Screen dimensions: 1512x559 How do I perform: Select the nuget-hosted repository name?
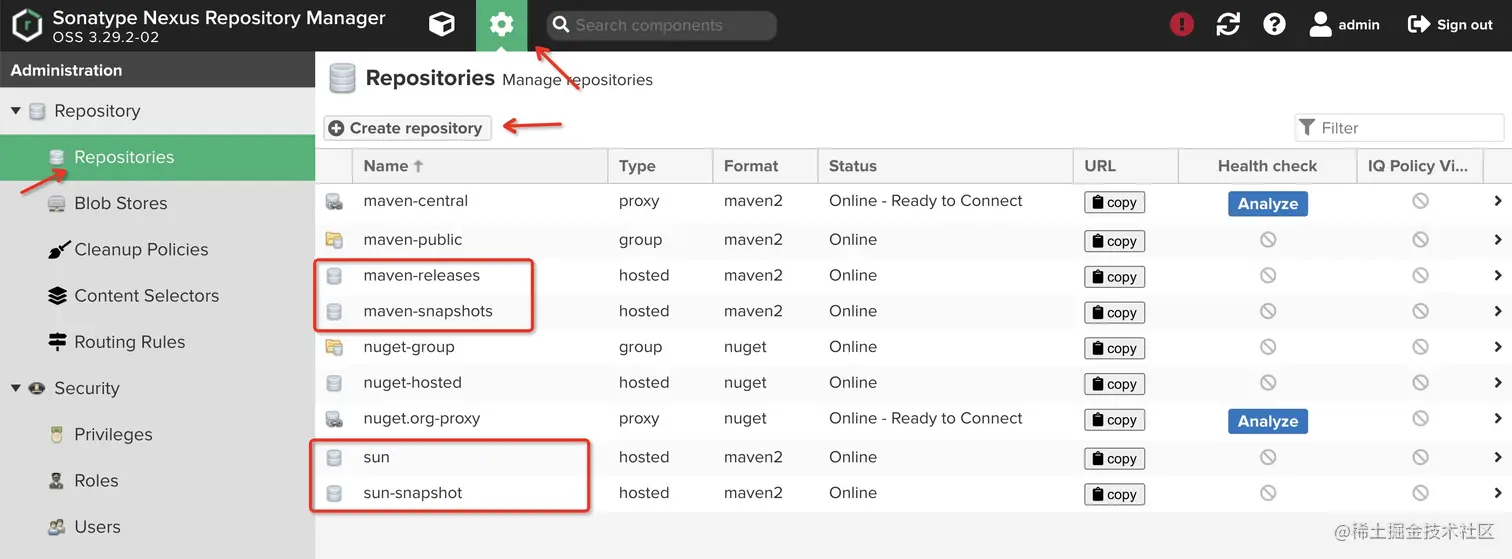412,382
